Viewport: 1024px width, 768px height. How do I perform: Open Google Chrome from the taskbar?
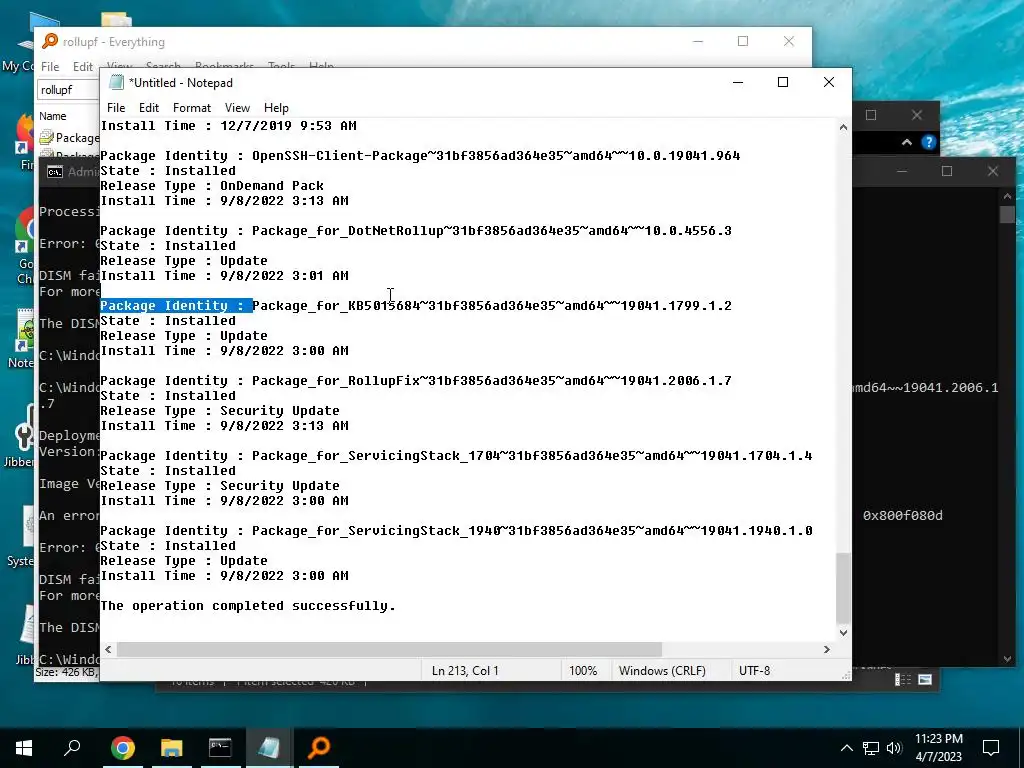coord(122,748)
